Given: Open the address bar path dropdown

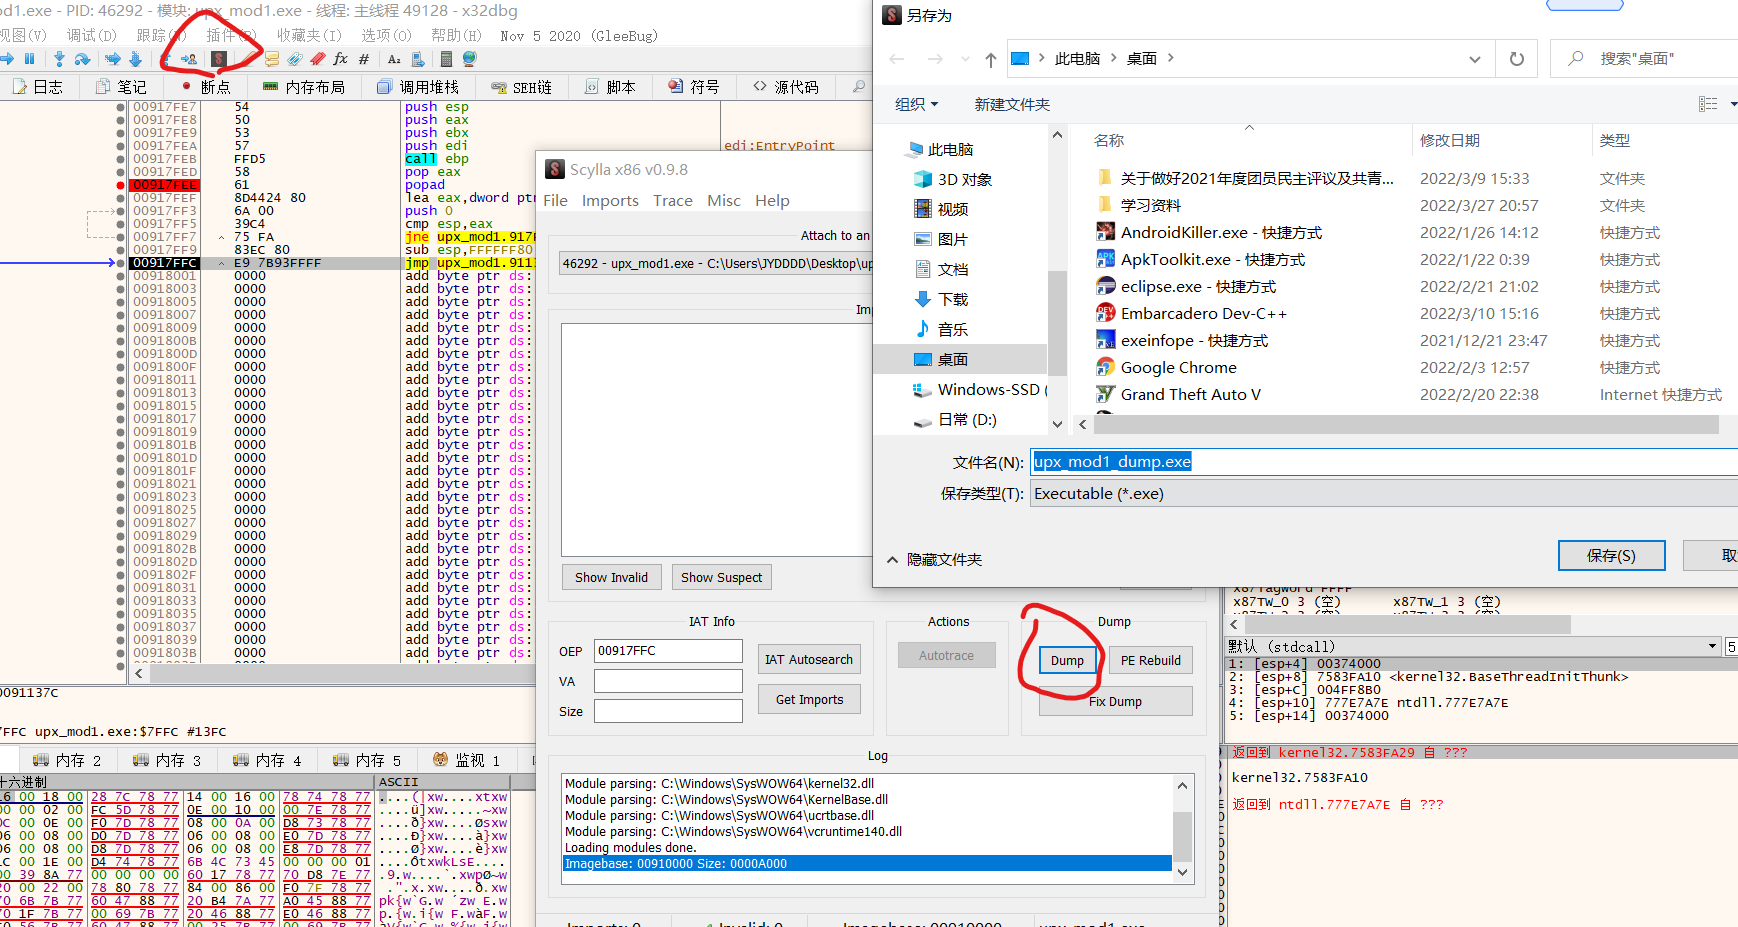Looking at the screenshot, I should point(1474,59).
